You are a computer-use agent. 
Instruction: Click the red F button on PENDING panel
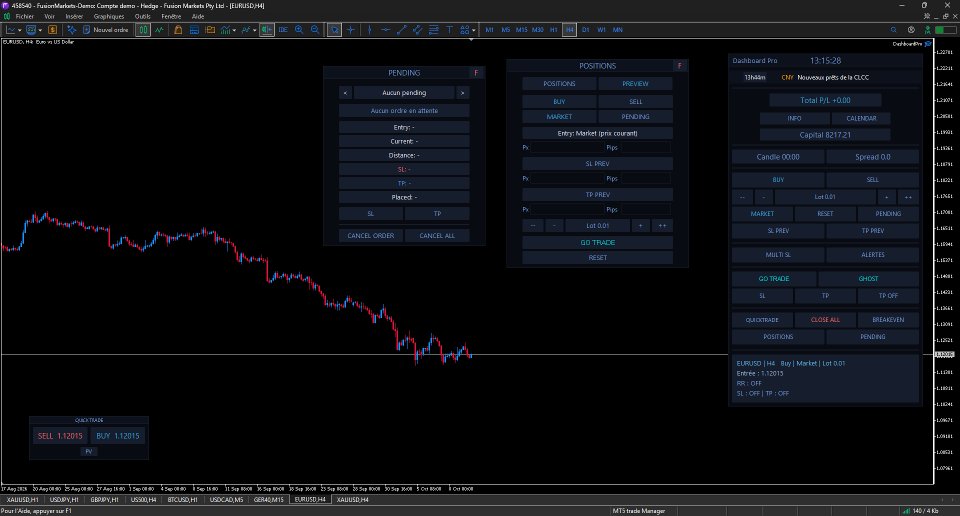476,73
